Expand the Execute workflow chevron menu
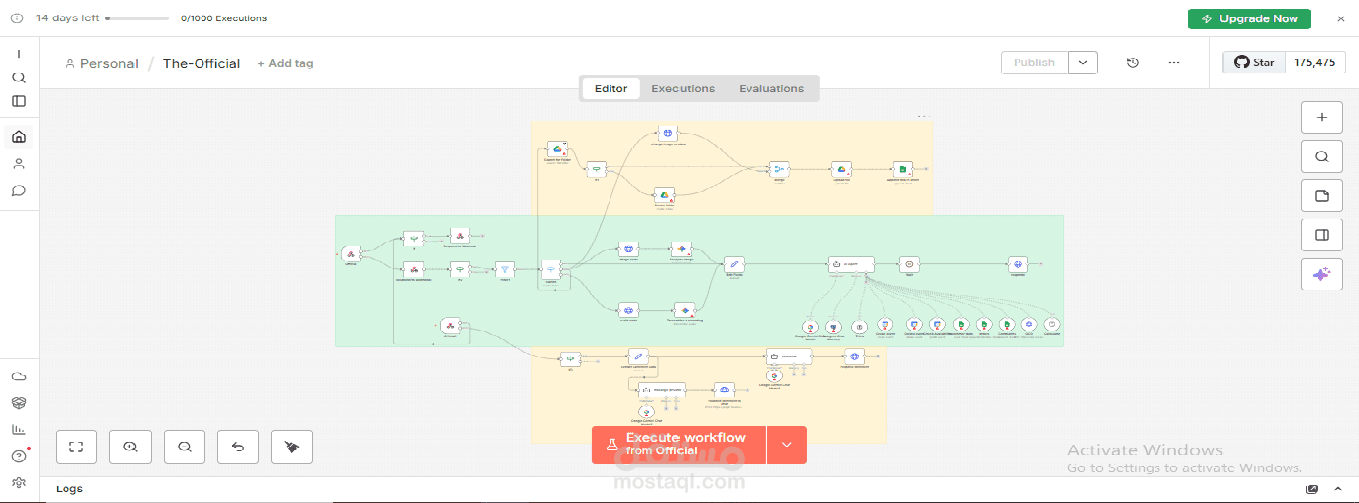The width and height of the screenshot is (1359, 503). (x=787, y=445)
